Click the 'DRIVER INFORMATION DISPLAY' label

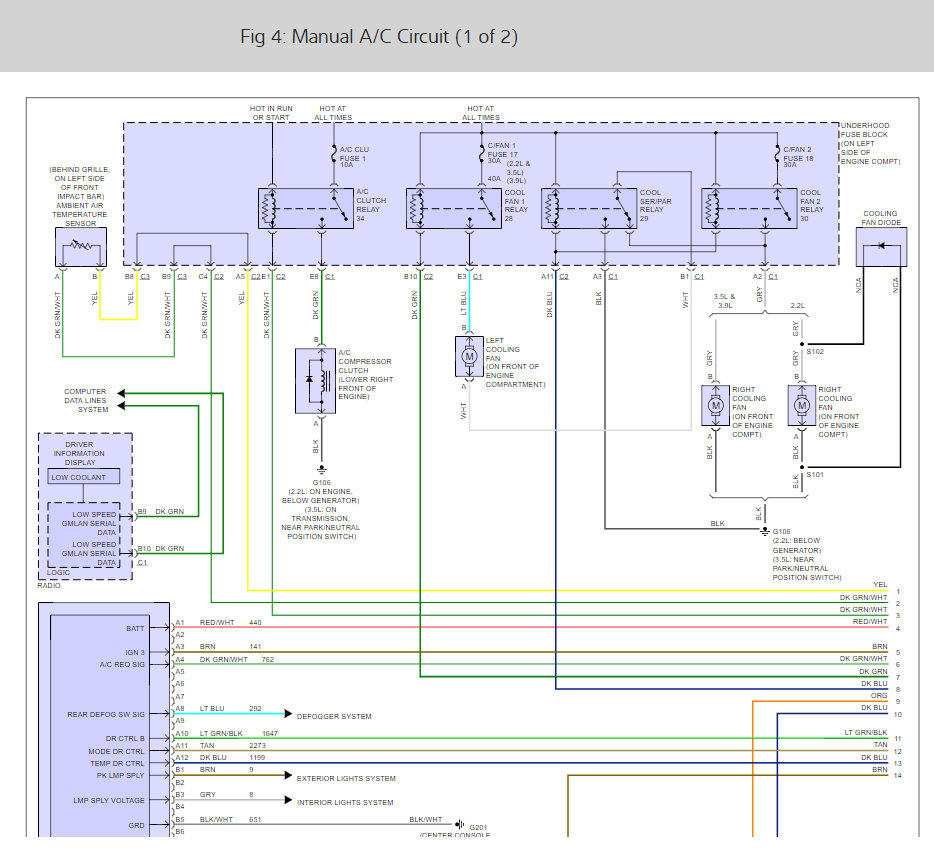[79, 453]
